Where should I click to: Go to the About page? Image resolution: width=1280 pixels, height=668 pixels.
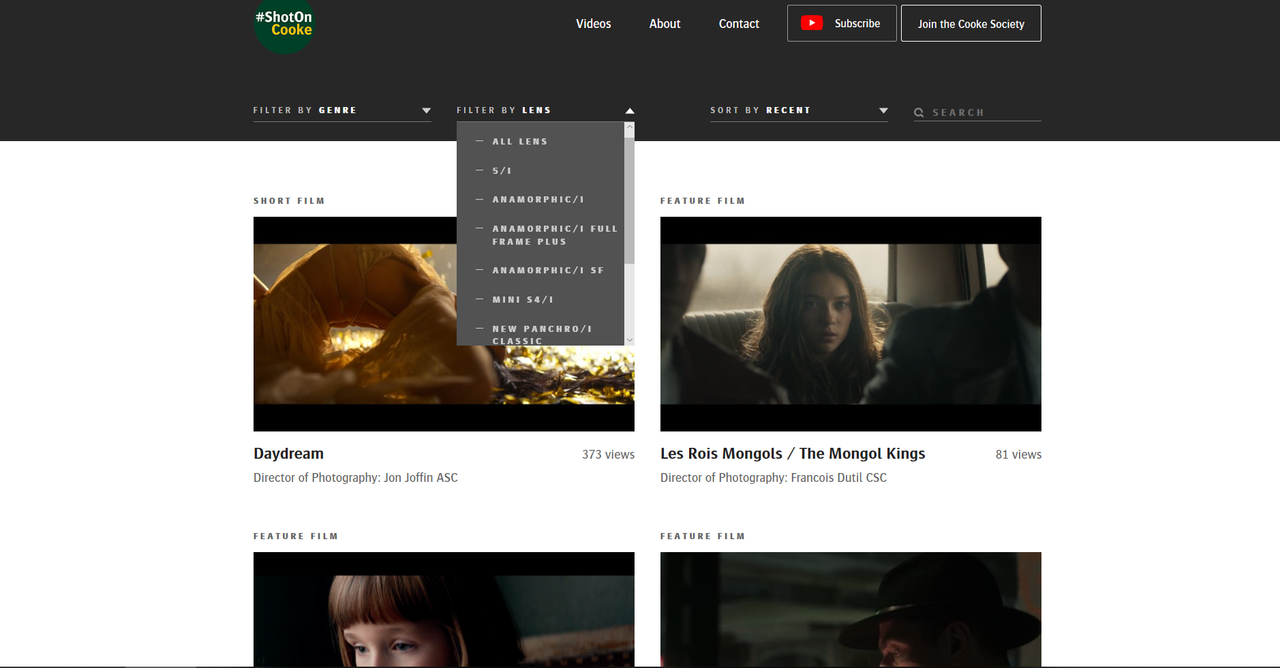[665, 24]
